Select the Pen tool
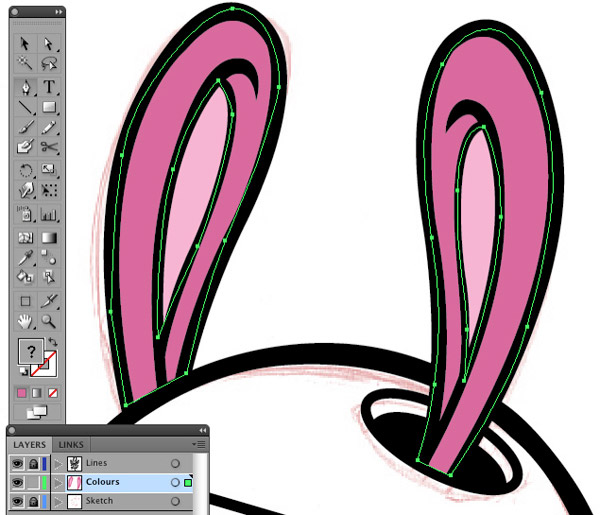 coord(26,87)
